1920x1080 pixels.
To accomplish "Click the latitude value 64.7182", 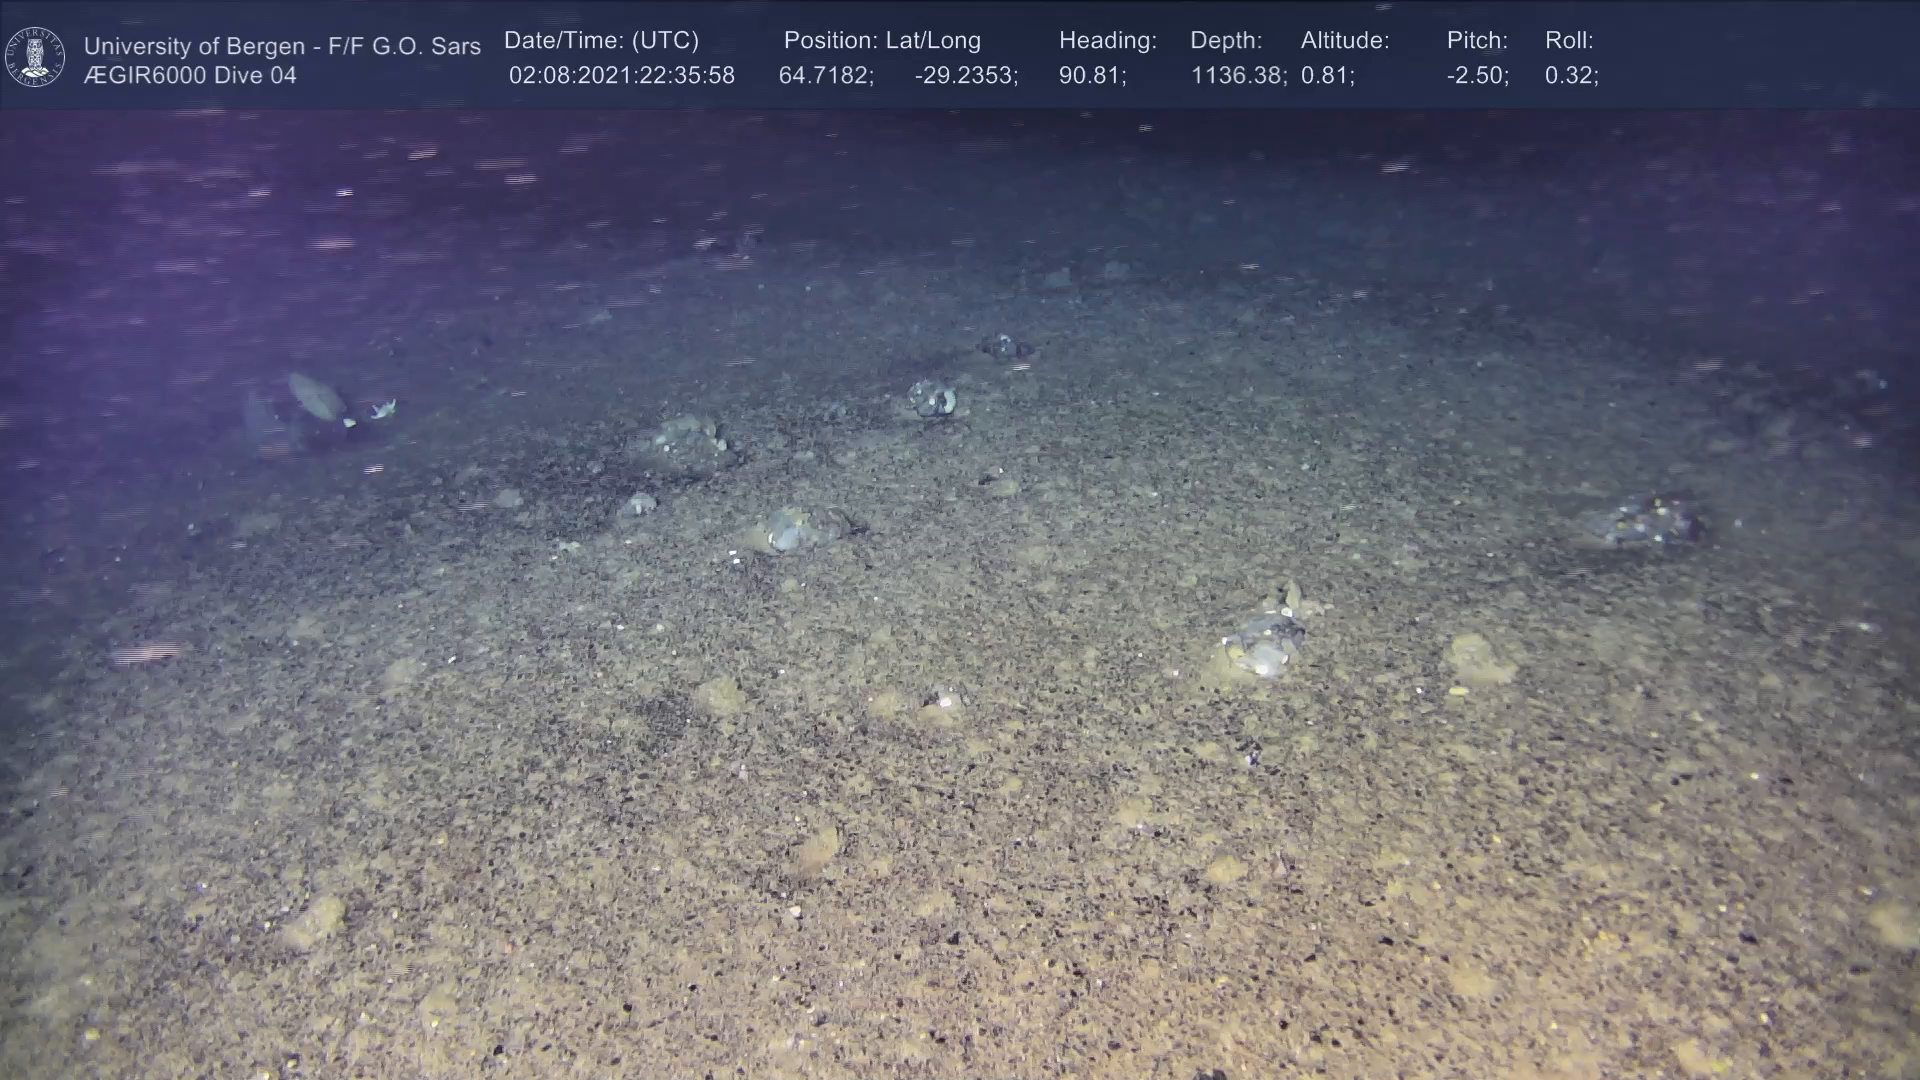I will point(826,76).
